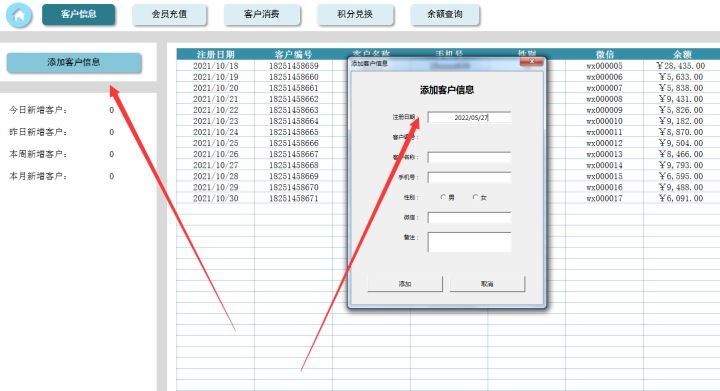Viewport: 720px width, 391px height.
Task: Click the 手机号 input field
Action: click(x=469, y=178)
